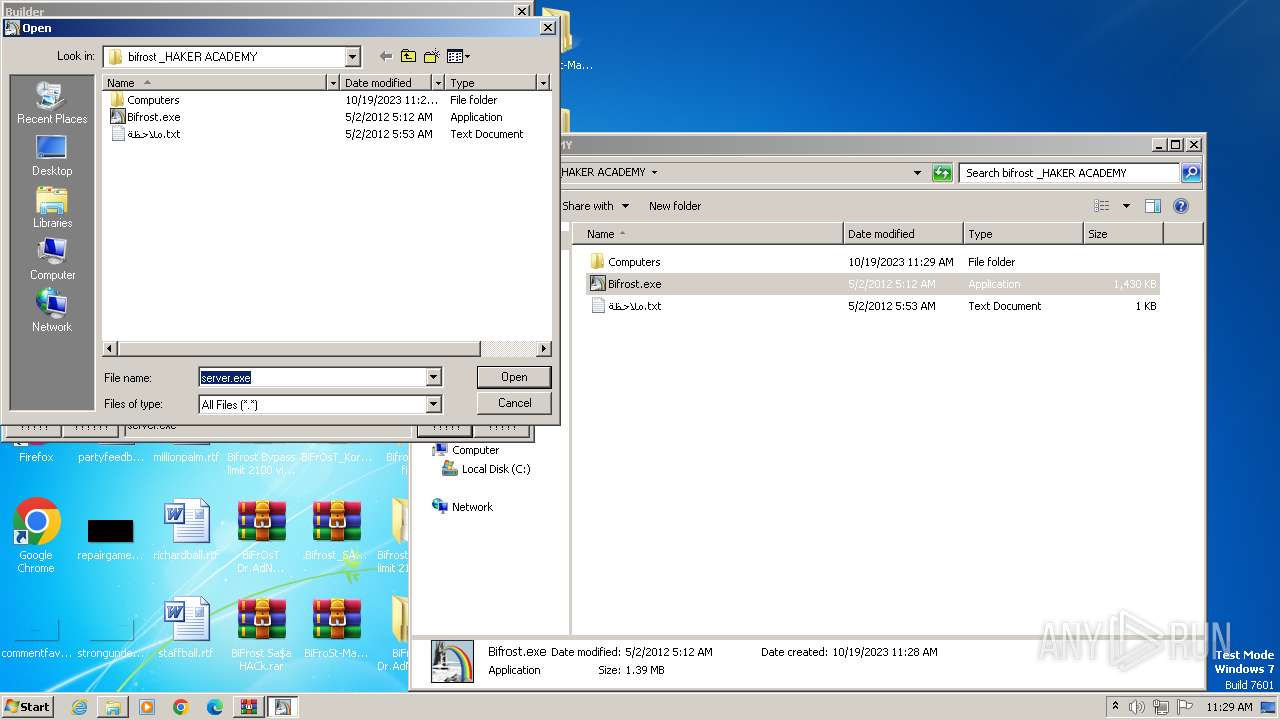Image resolution: width=1280 pixels, height=720 pixels.
Task: Select BiFrOsT Dr.AdN archive on desktop
Action: coord(261,536)
